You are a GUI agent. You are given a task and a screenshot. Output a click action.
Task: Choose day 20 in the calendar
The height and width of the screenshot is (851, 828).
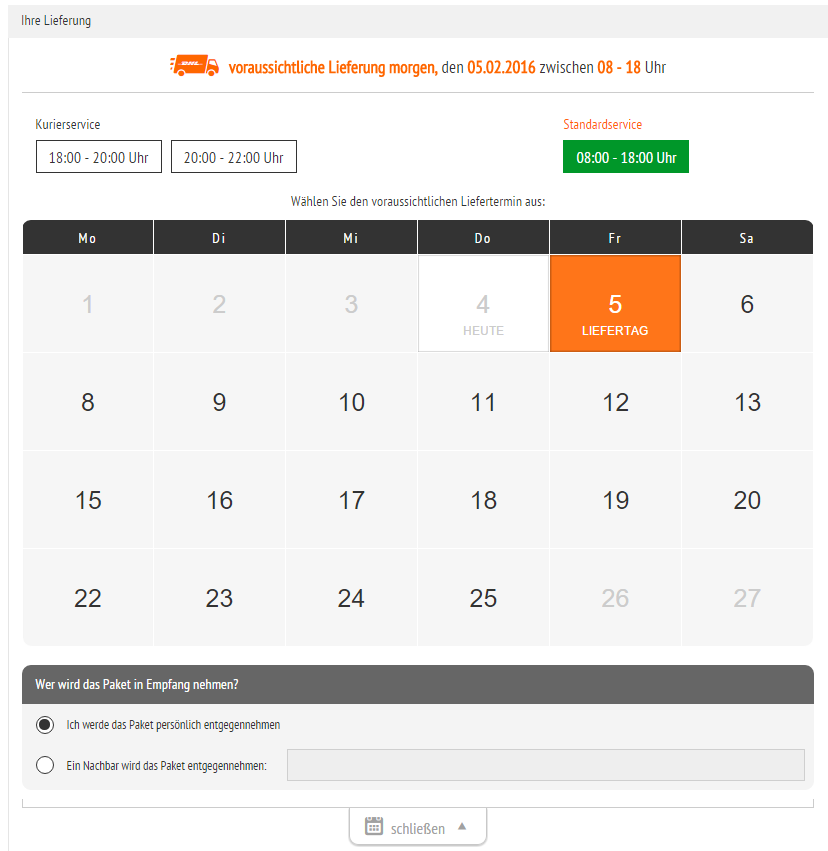point(747,500)
